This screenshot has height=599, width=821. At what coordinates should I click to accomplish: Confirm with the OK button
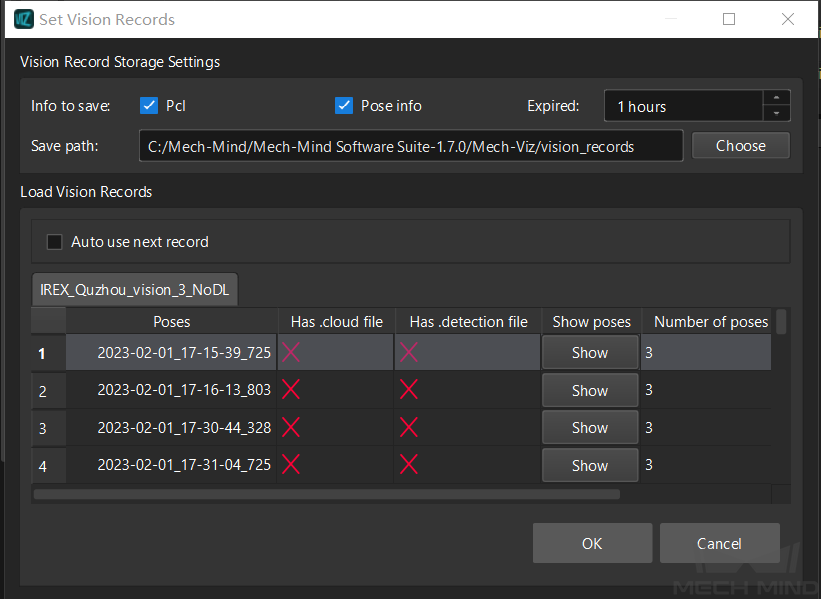click(x=592, y=543)
